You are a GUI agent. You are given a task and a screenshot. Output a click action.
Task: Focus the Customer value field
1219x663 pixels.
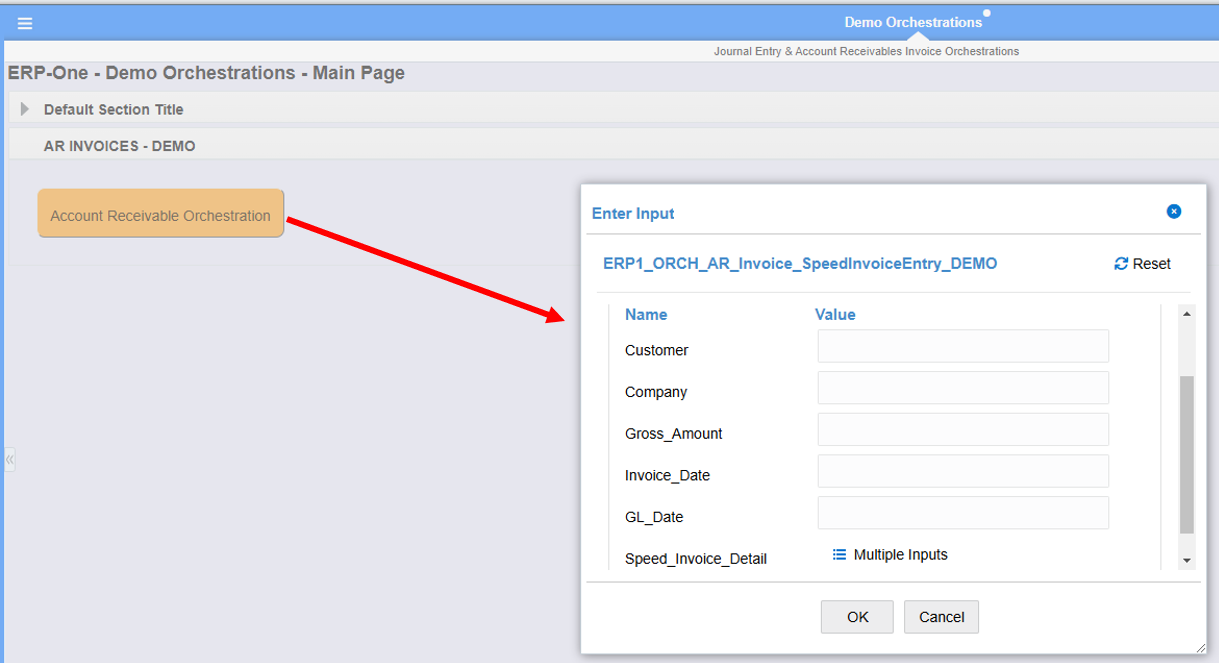(x=963, y=346)
